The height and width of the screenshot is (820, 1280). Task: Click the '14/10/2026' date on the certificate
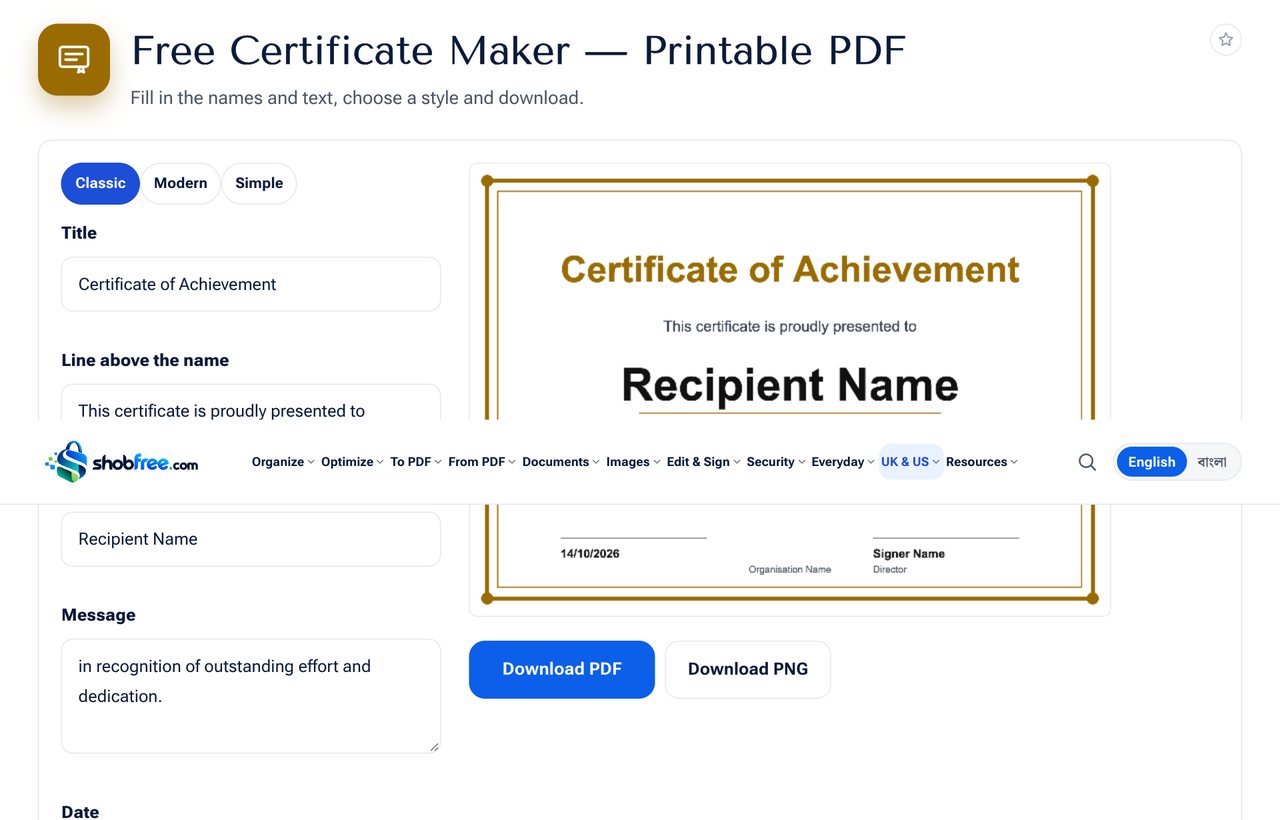[590, 554]
